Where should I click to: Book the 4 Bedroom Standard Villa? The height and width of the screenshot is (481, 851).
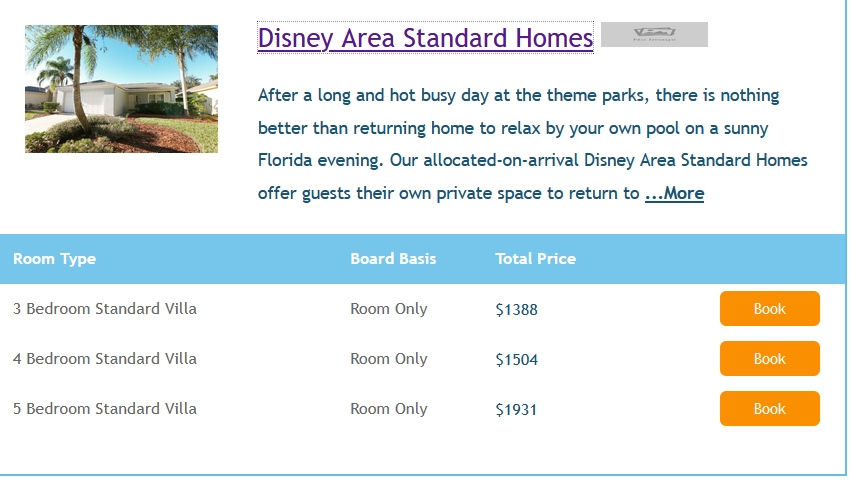[769, 359]
